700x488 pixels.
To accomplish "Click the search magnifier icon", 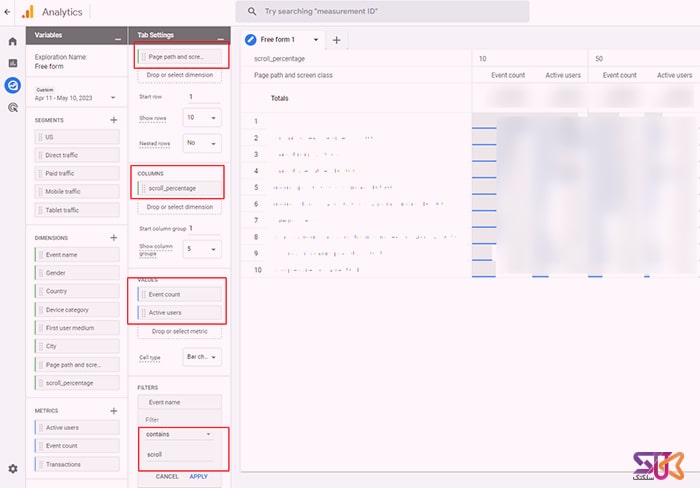I will click(252, 12).
